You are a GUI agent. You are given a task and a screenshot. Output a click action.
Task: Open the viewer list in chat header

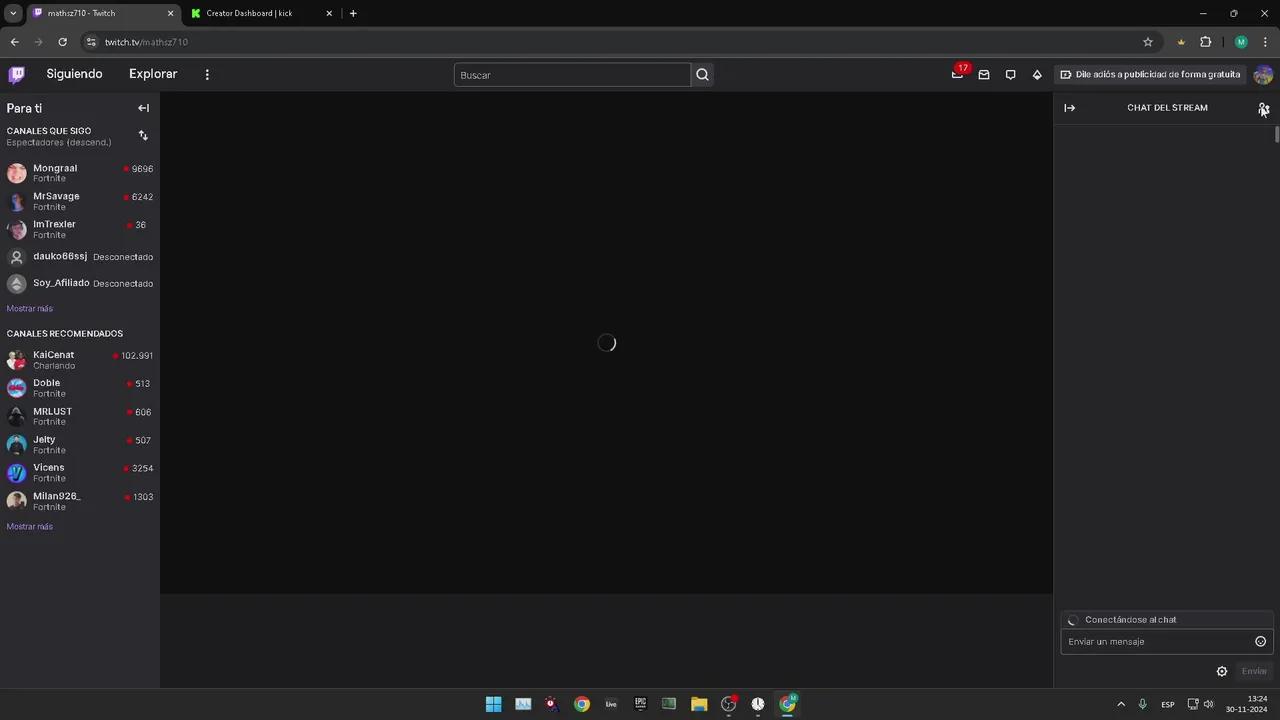pos(1263,108)
